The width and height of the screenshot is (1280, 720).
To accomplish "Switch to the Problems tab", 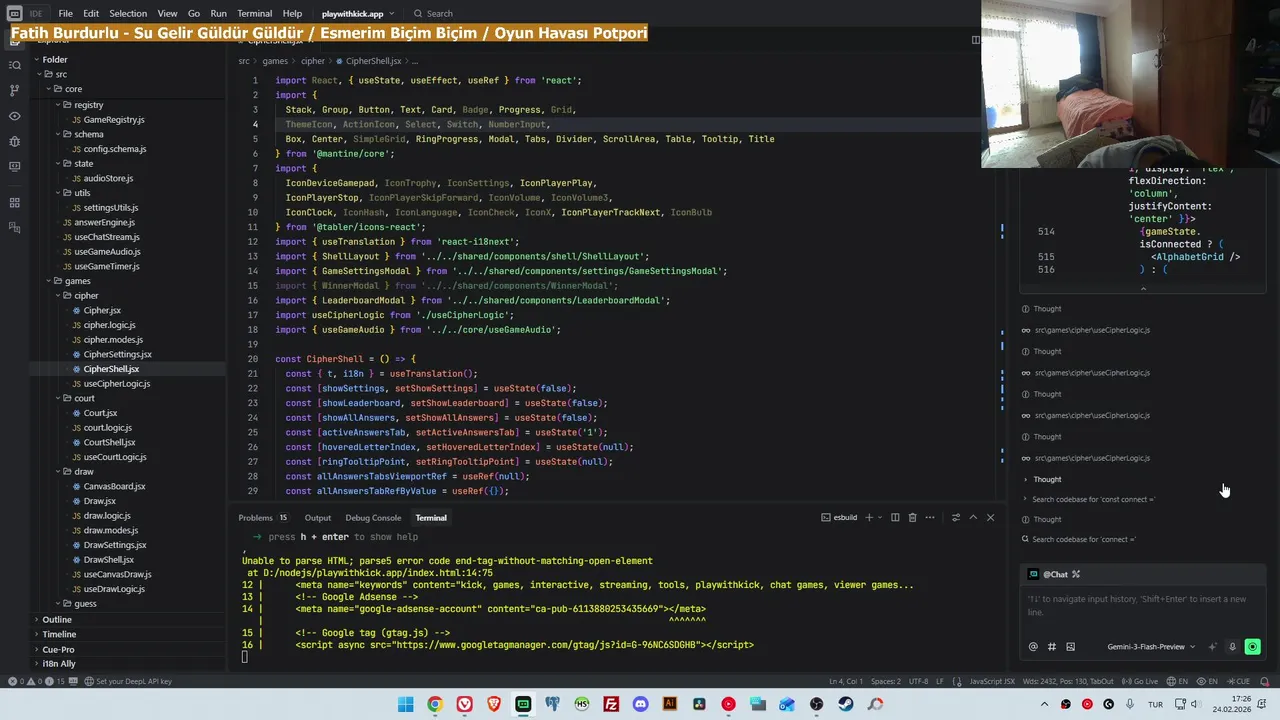I will tap(263, 517).
